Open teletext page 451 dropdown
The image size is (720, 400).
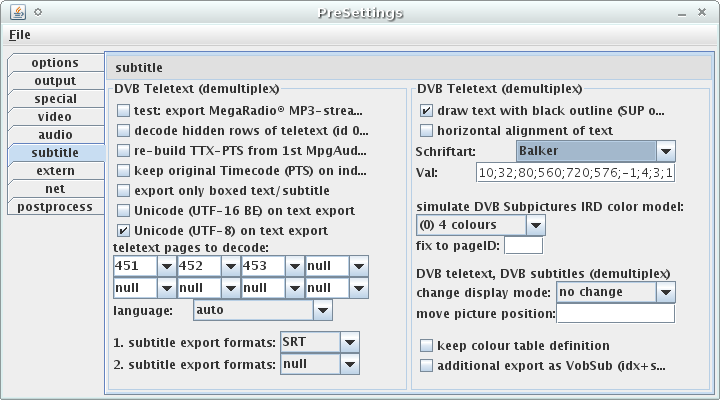pos(166,266)
